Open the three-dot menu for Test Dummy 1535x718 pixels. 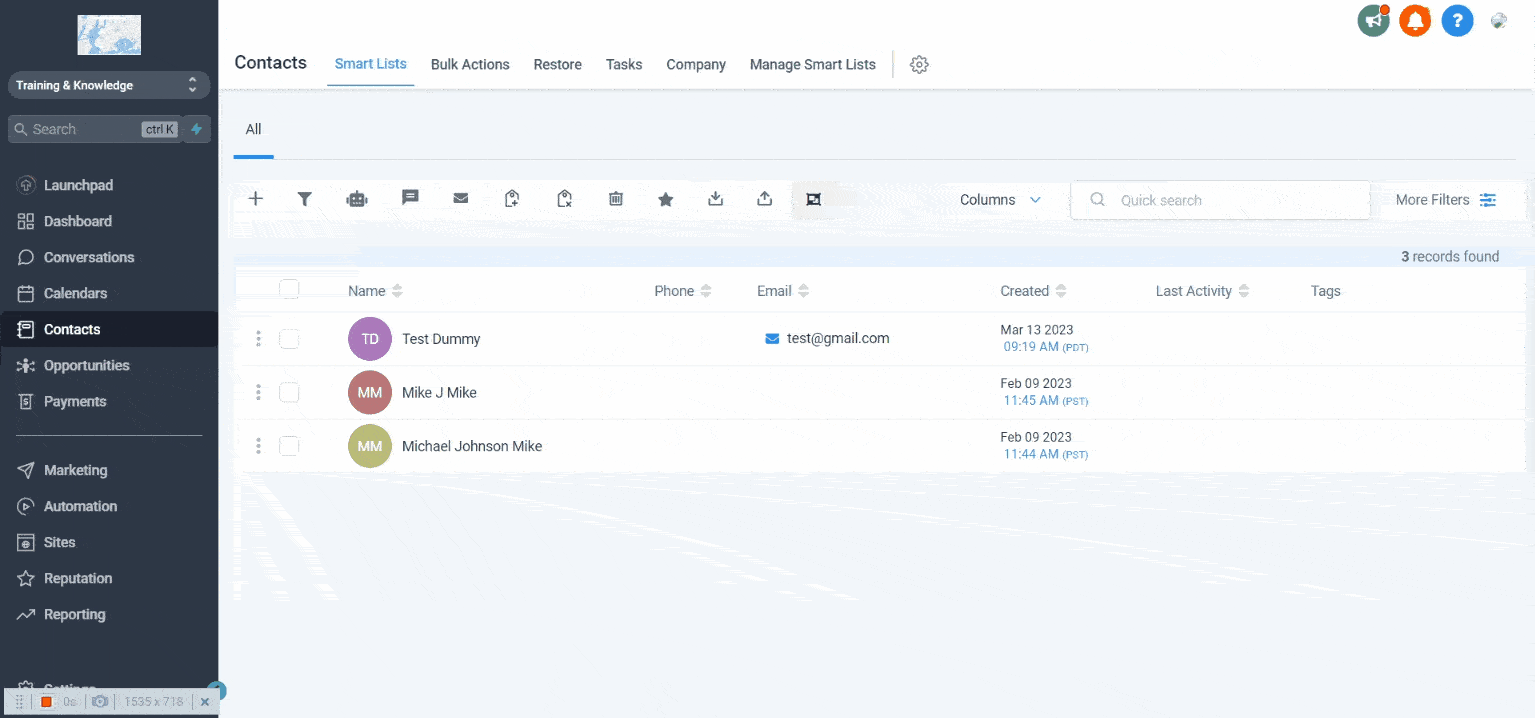(258, 339)
